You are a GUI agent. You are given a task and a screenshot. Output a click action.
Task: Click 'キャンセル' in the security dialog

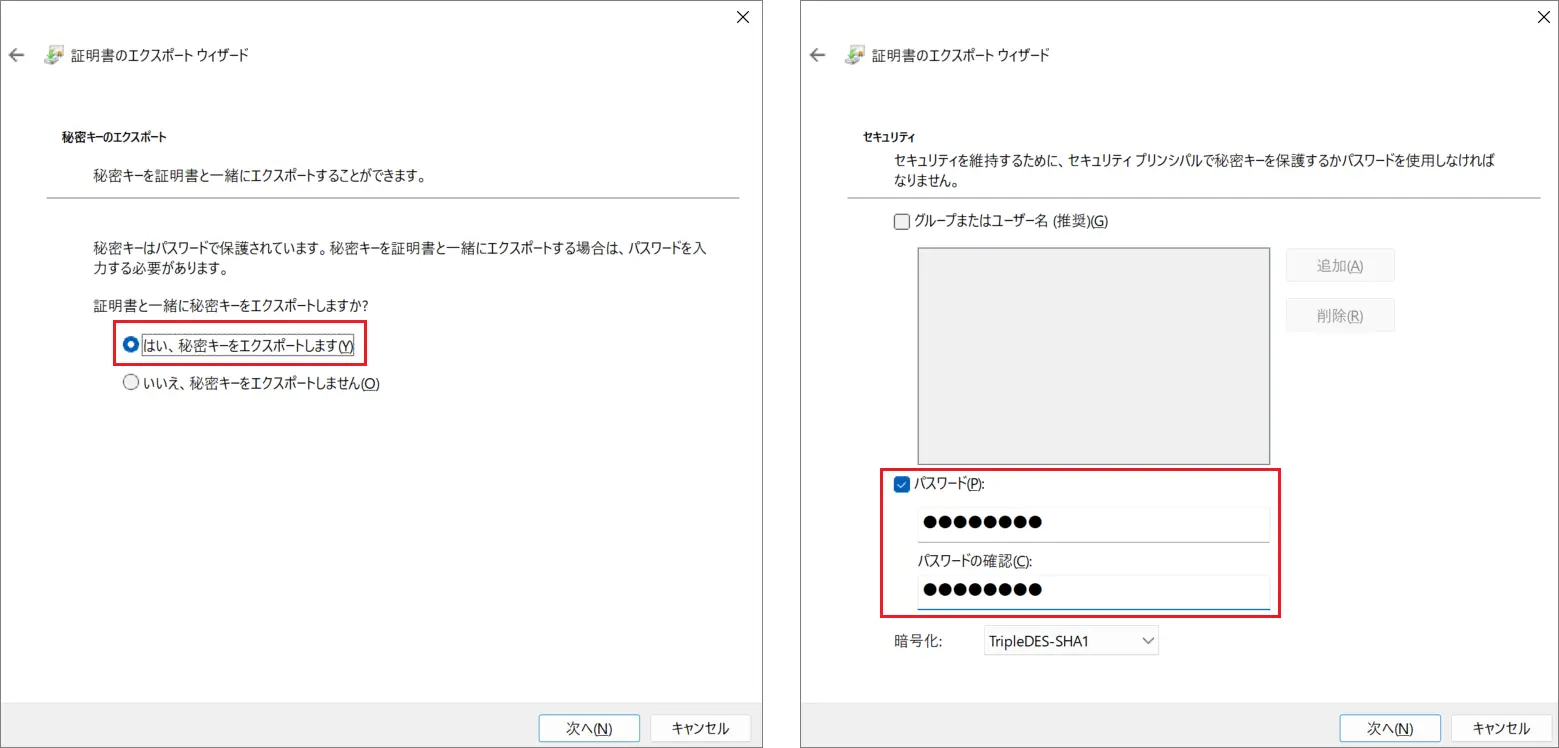(x=1500, y=728)
